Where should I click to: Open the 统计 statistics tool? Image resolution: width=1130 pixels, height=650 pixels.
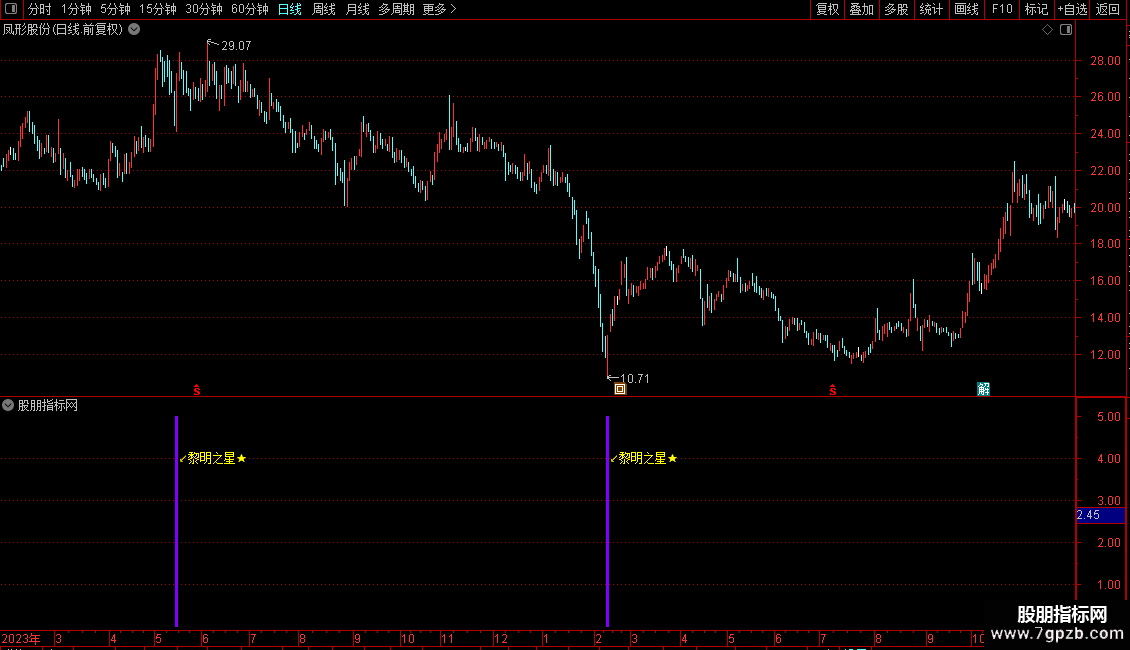pyautogui.click(x=931, y=9)
